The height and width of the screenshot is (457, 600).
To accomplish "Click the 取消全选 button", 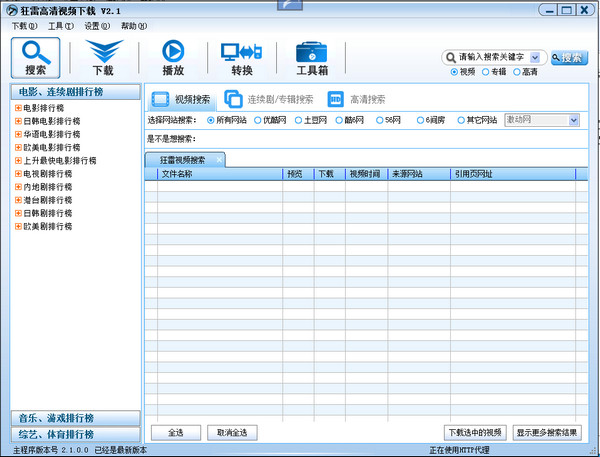I will tap(232, 433).
